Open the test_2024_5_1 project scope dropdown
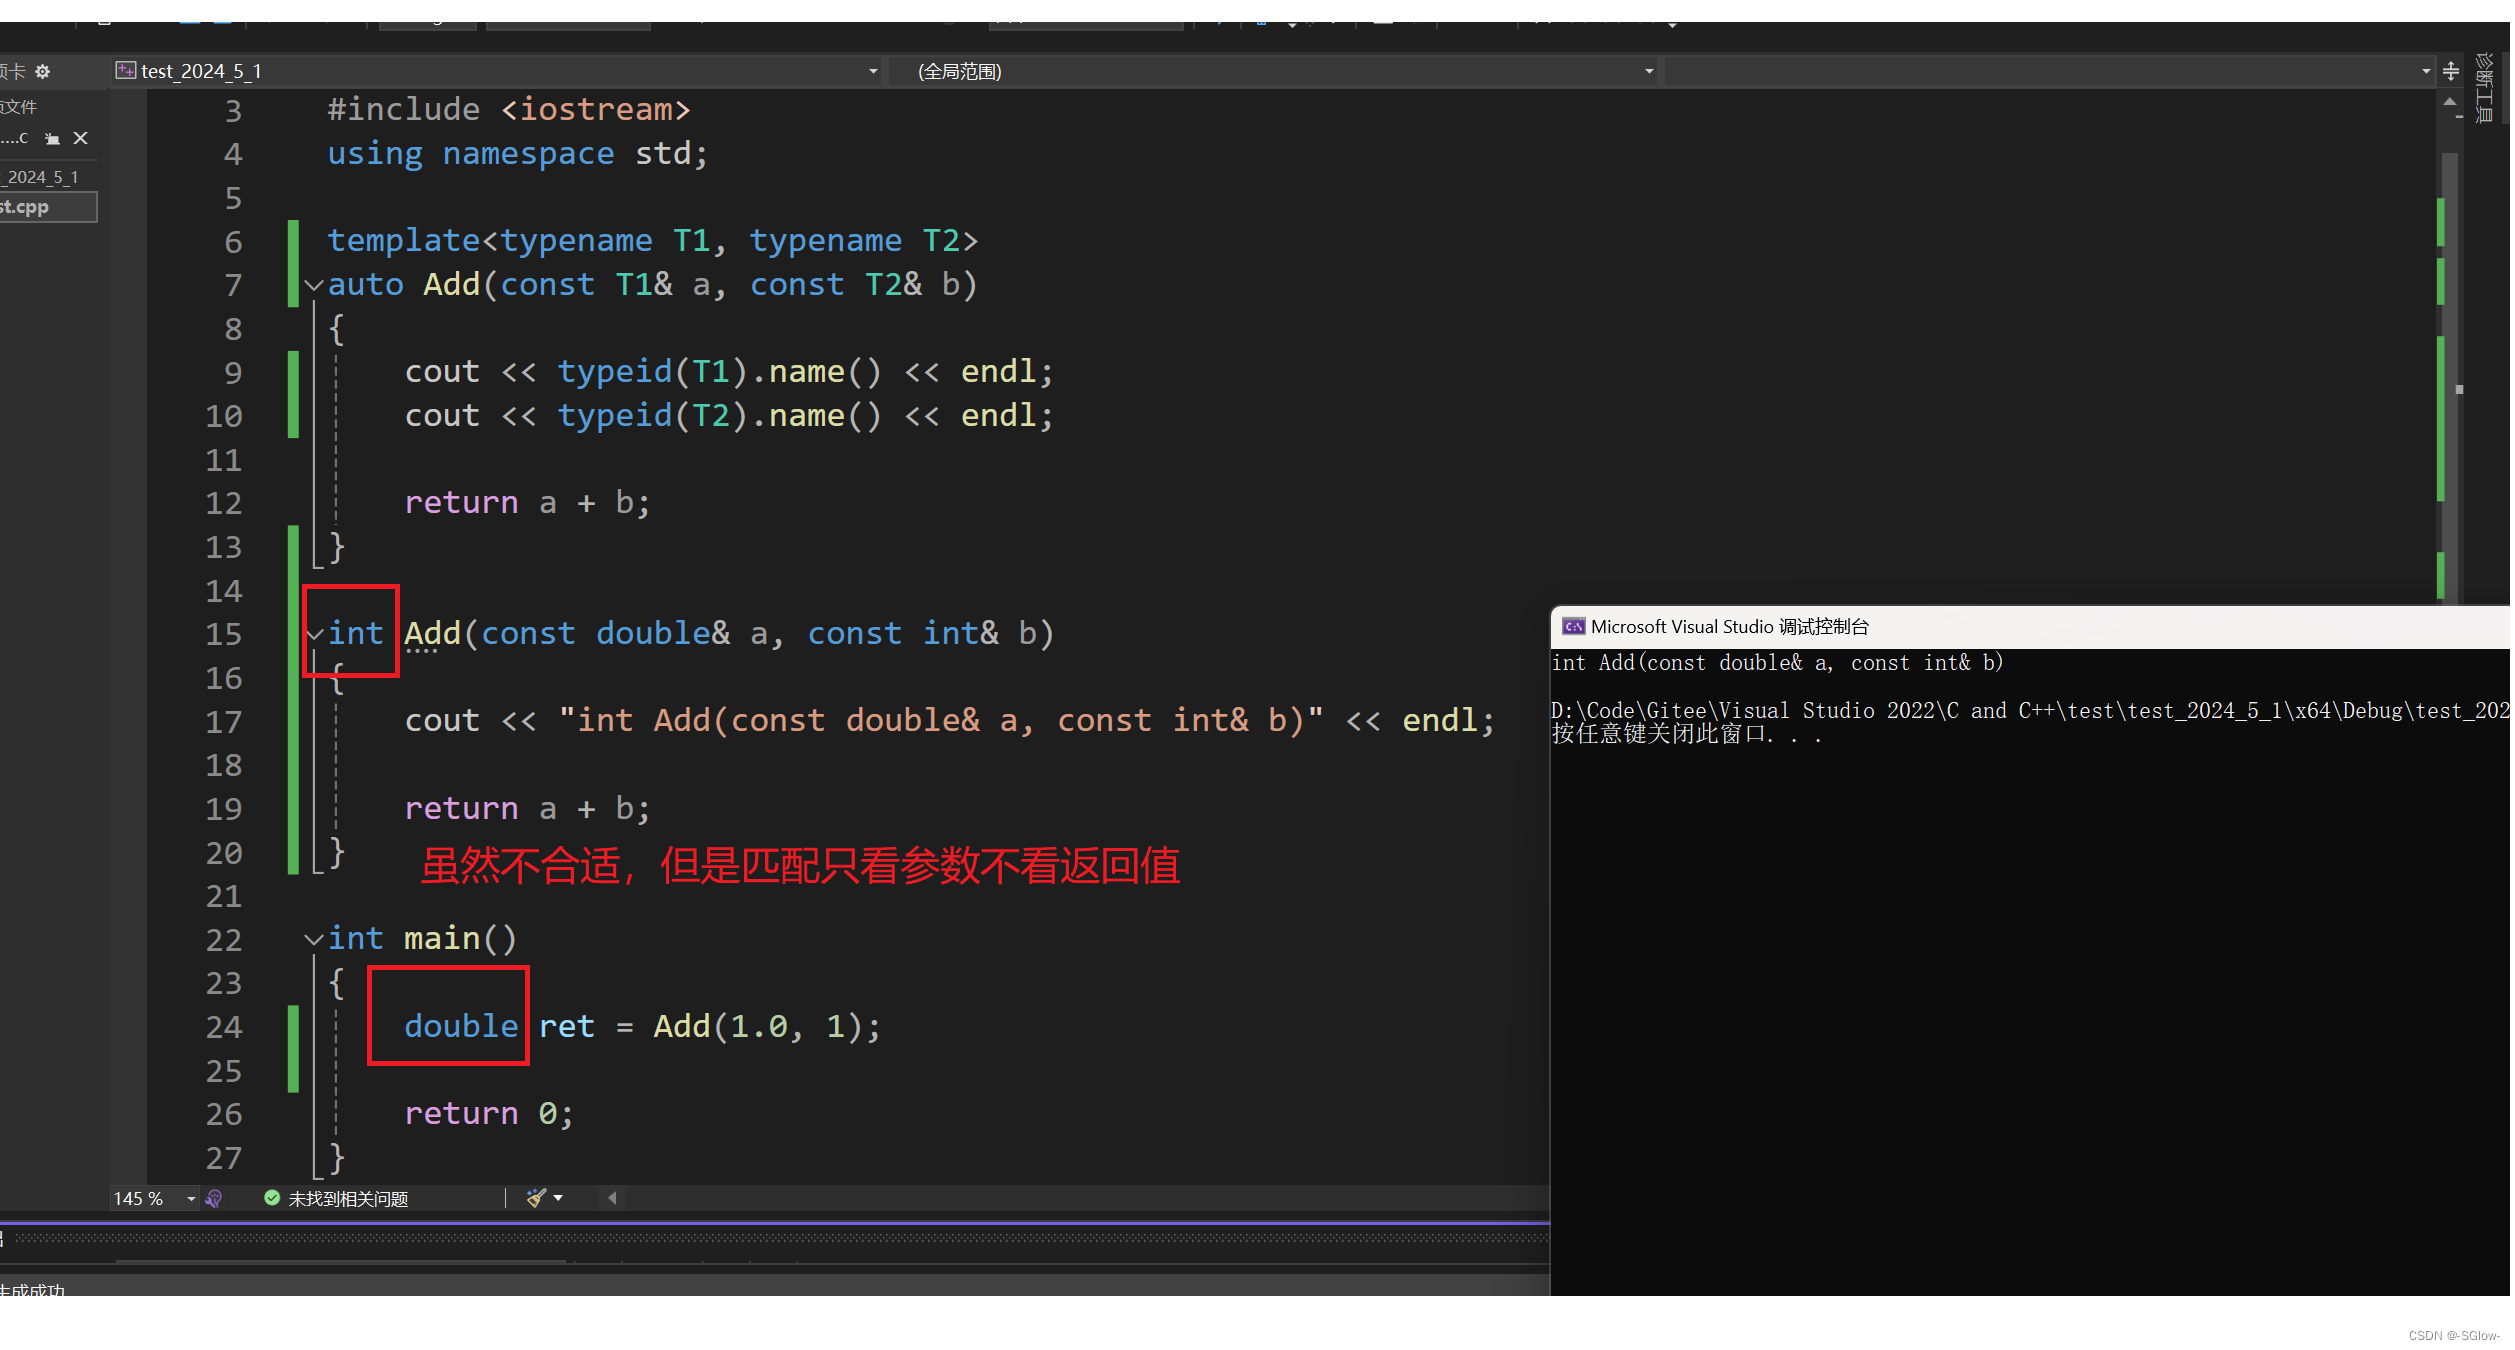Screen dimensions: 2515x1350 click(x=873, y=72)
